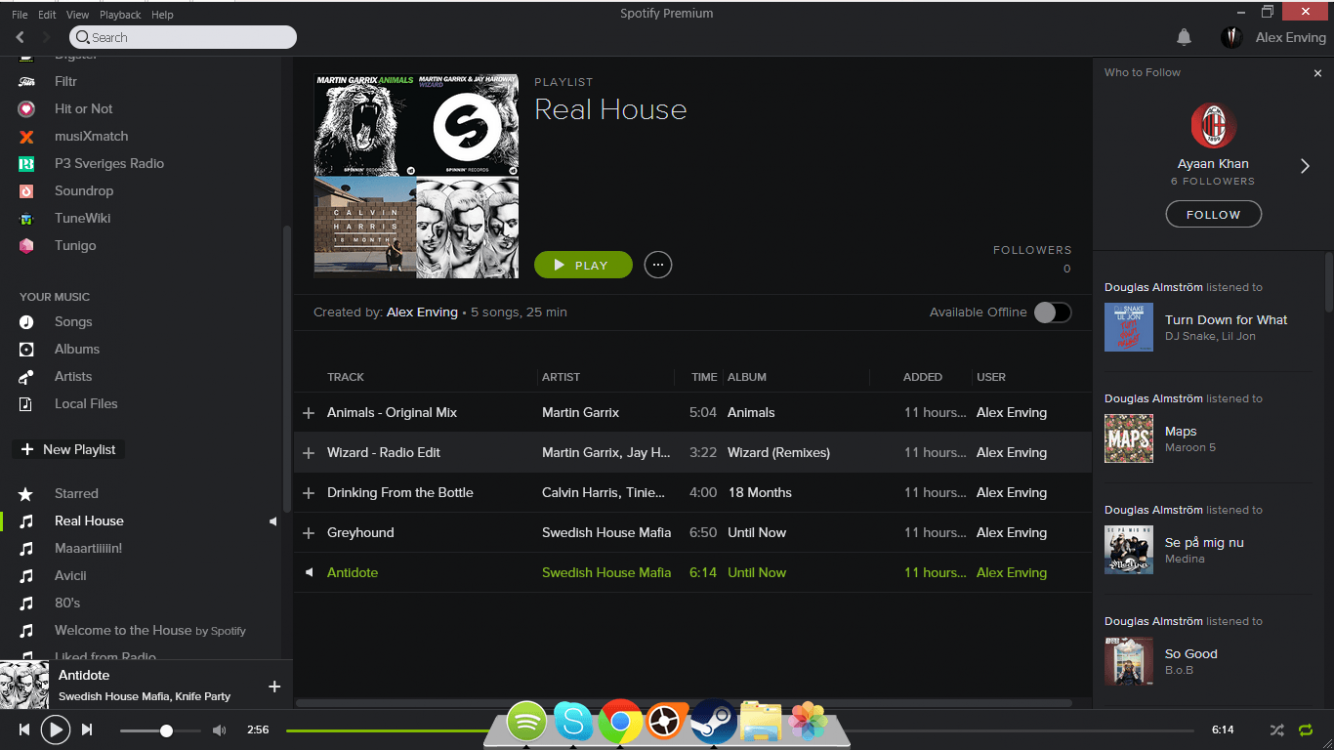Open the 80's playlist
This screenshot has width=1334, height=750.
point(67,603)
